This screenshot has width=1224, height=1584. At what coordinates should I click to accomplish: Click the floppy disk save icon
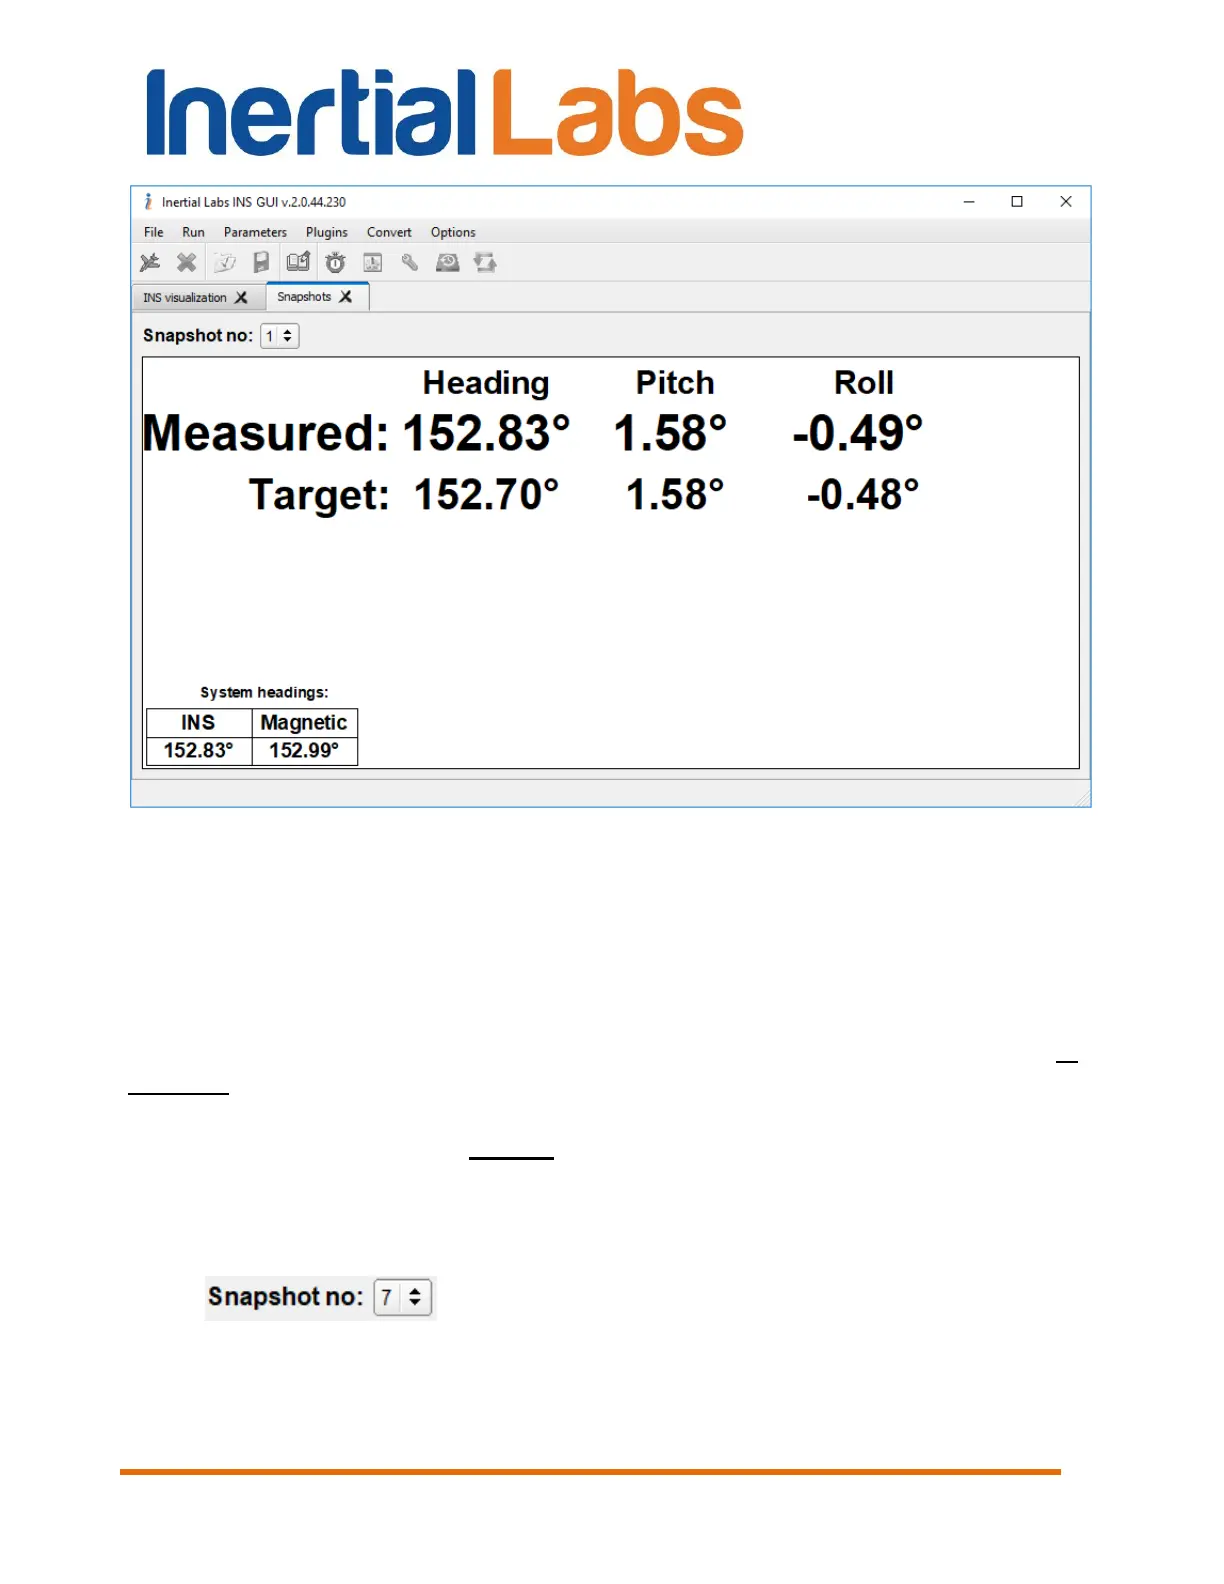[x=261, y=263]
